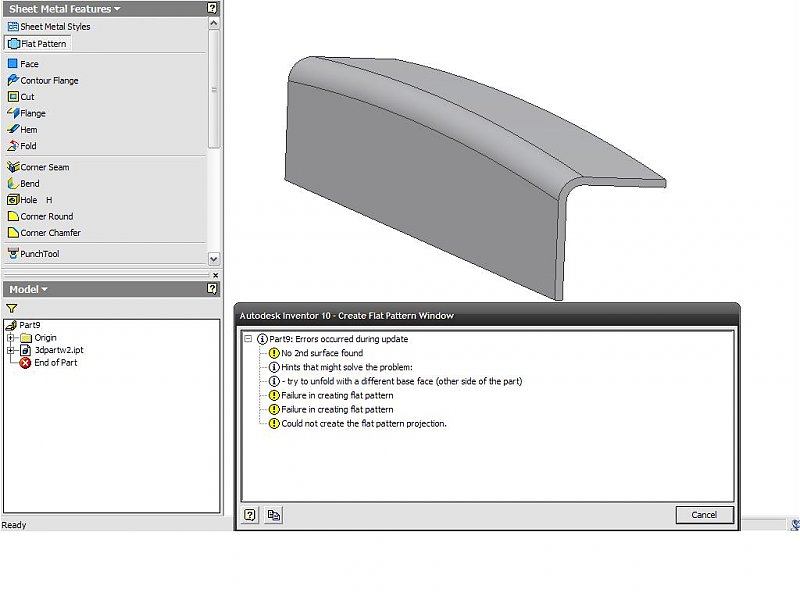Close the Sheet Metal Features panel

pos(215,276)
